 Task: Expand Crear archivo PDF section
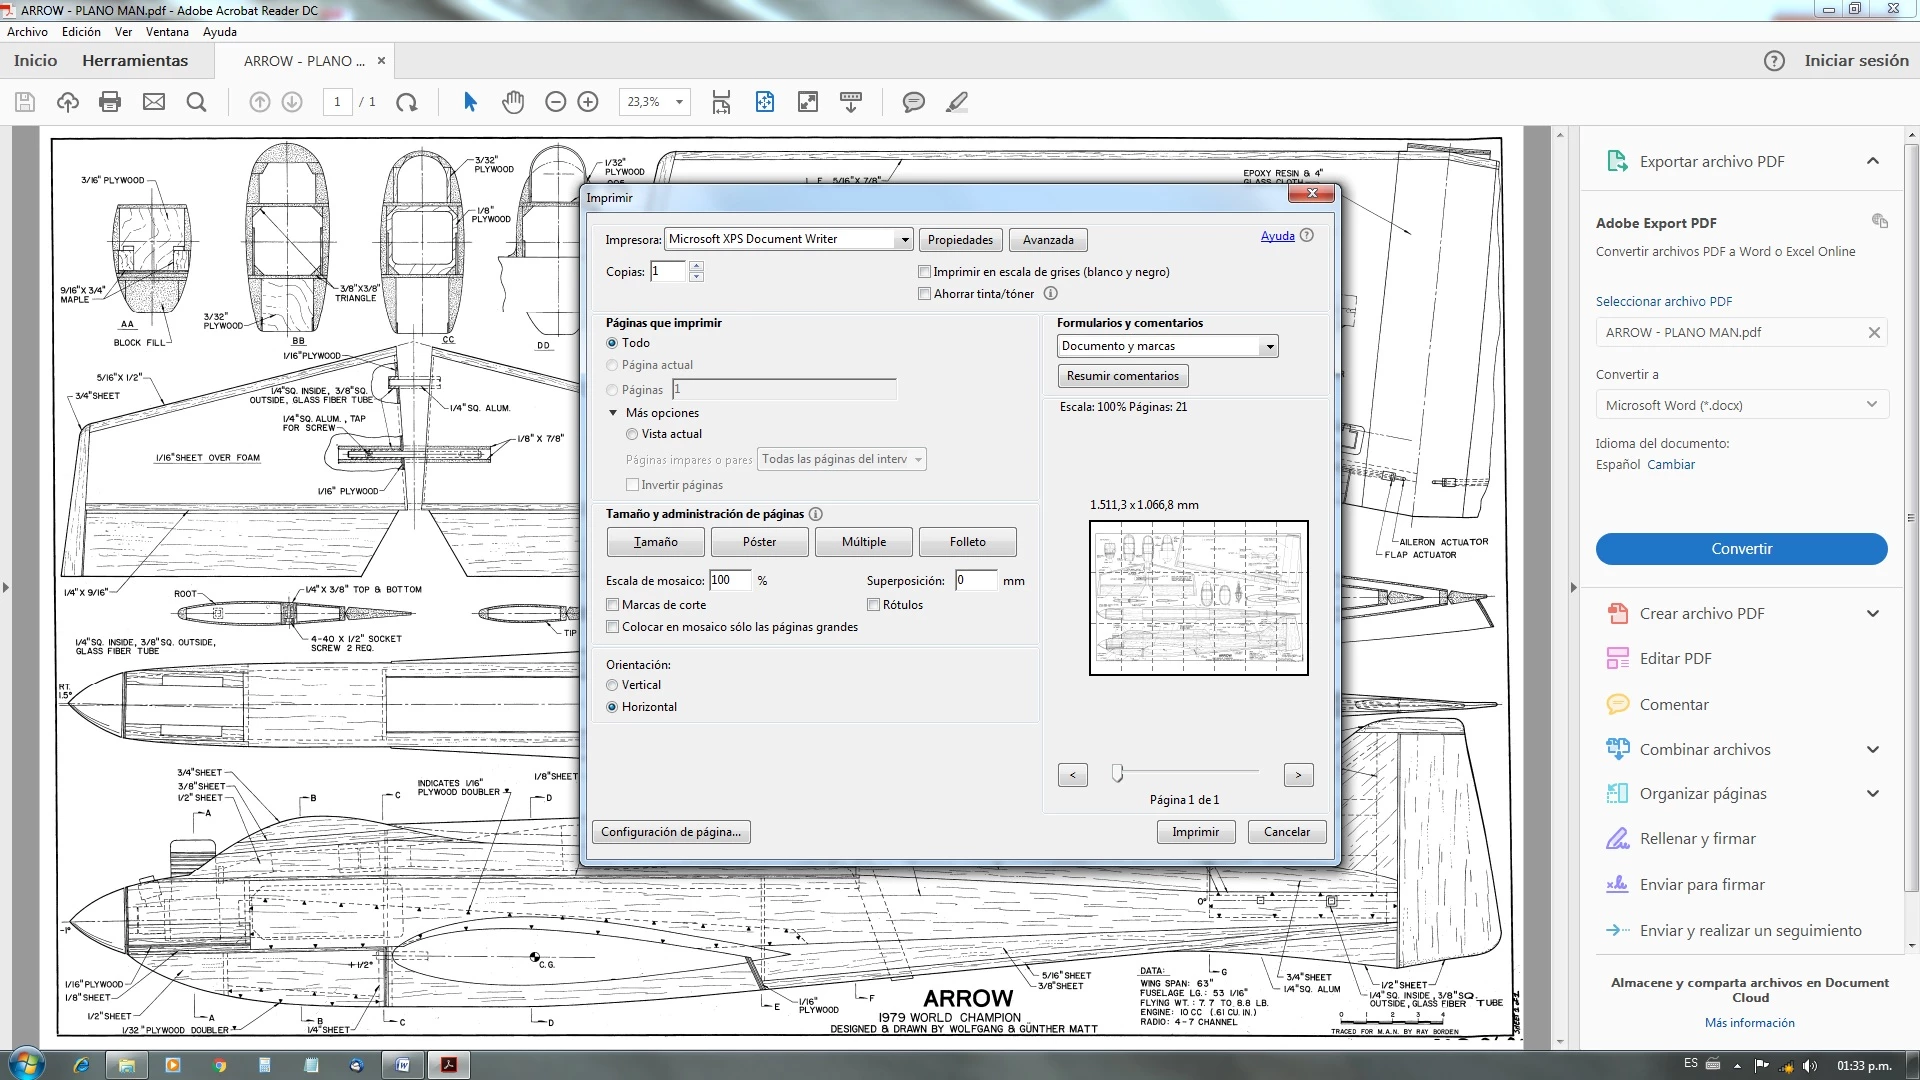[x=1872, y=614]
